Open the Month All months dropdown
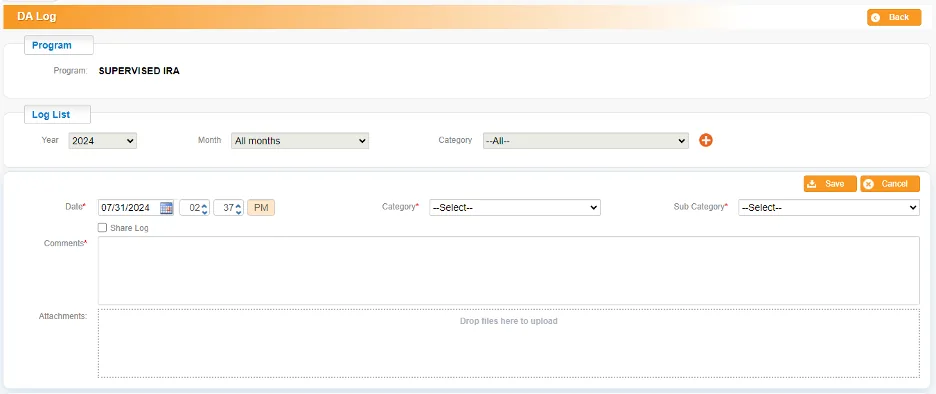The image size is (936, 394). [300, 141]
